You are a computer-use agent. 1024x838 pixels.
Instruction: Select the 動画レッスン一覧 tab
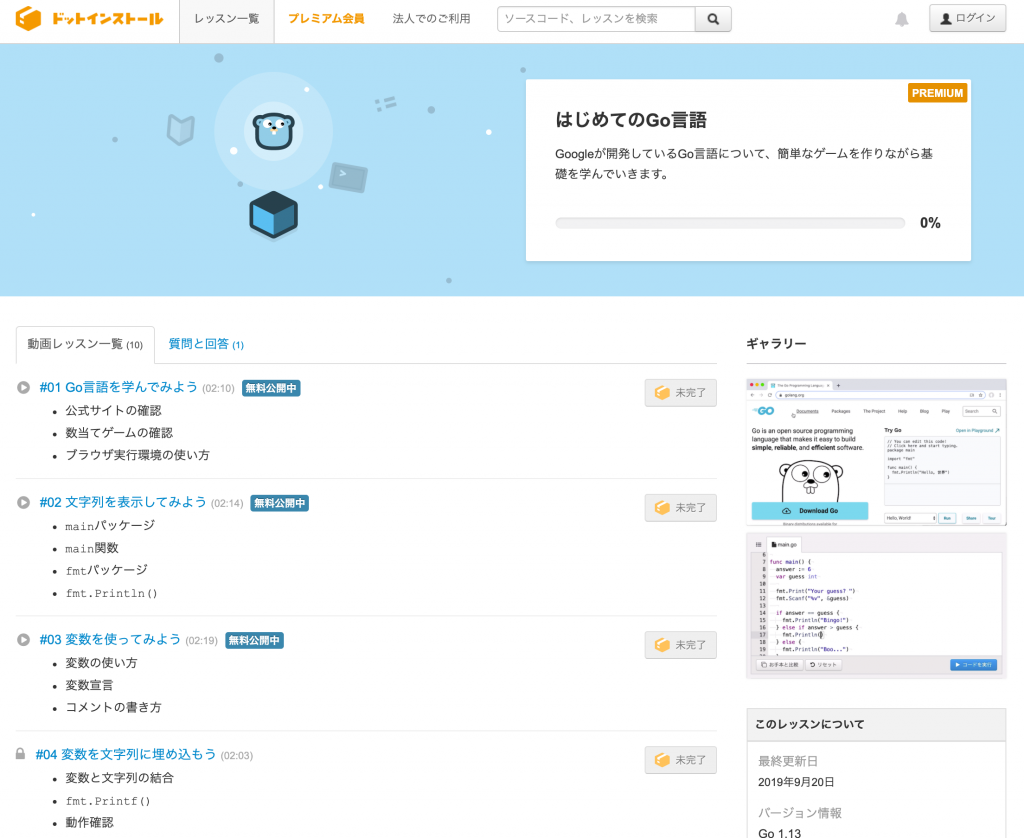(x=85, y=344)
